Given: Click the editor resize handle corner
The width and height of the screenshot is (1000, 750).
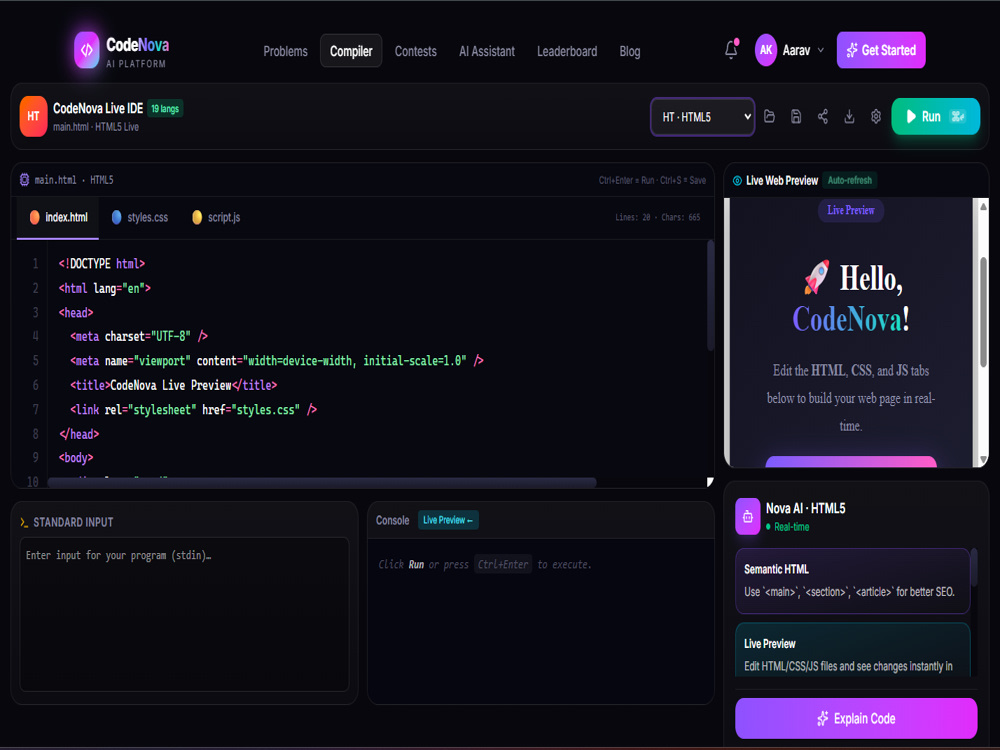Looking at the screenshot, I should click(710, 482).
